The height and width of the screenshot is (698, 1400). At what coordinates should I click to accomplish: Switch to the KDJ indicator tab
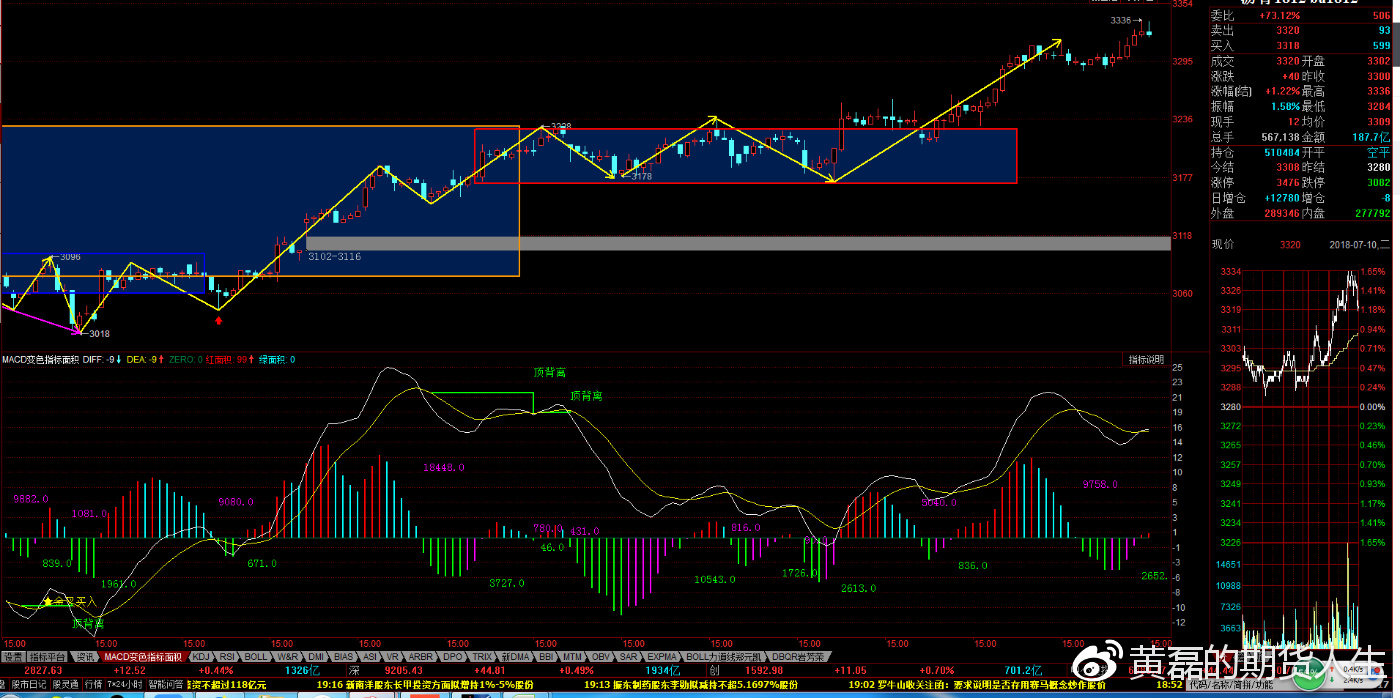click(201, 657)
